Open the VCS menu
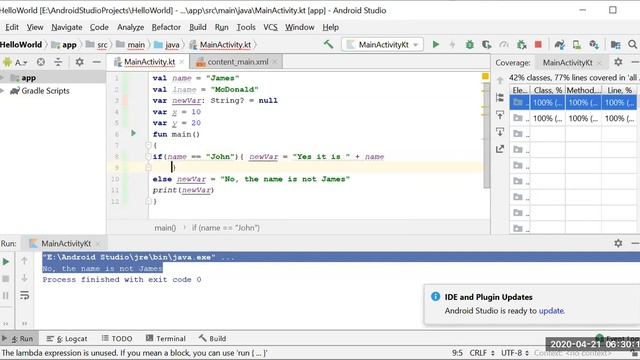This screenshot has width=640, height=360. 270,27
